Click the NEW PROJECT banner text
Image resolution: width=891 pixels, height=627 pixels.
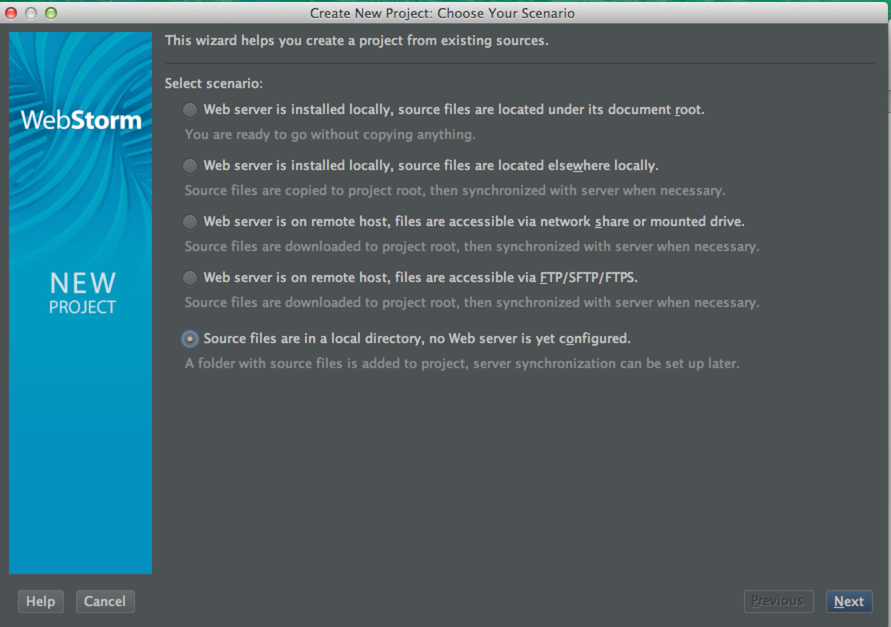[82, 293]
